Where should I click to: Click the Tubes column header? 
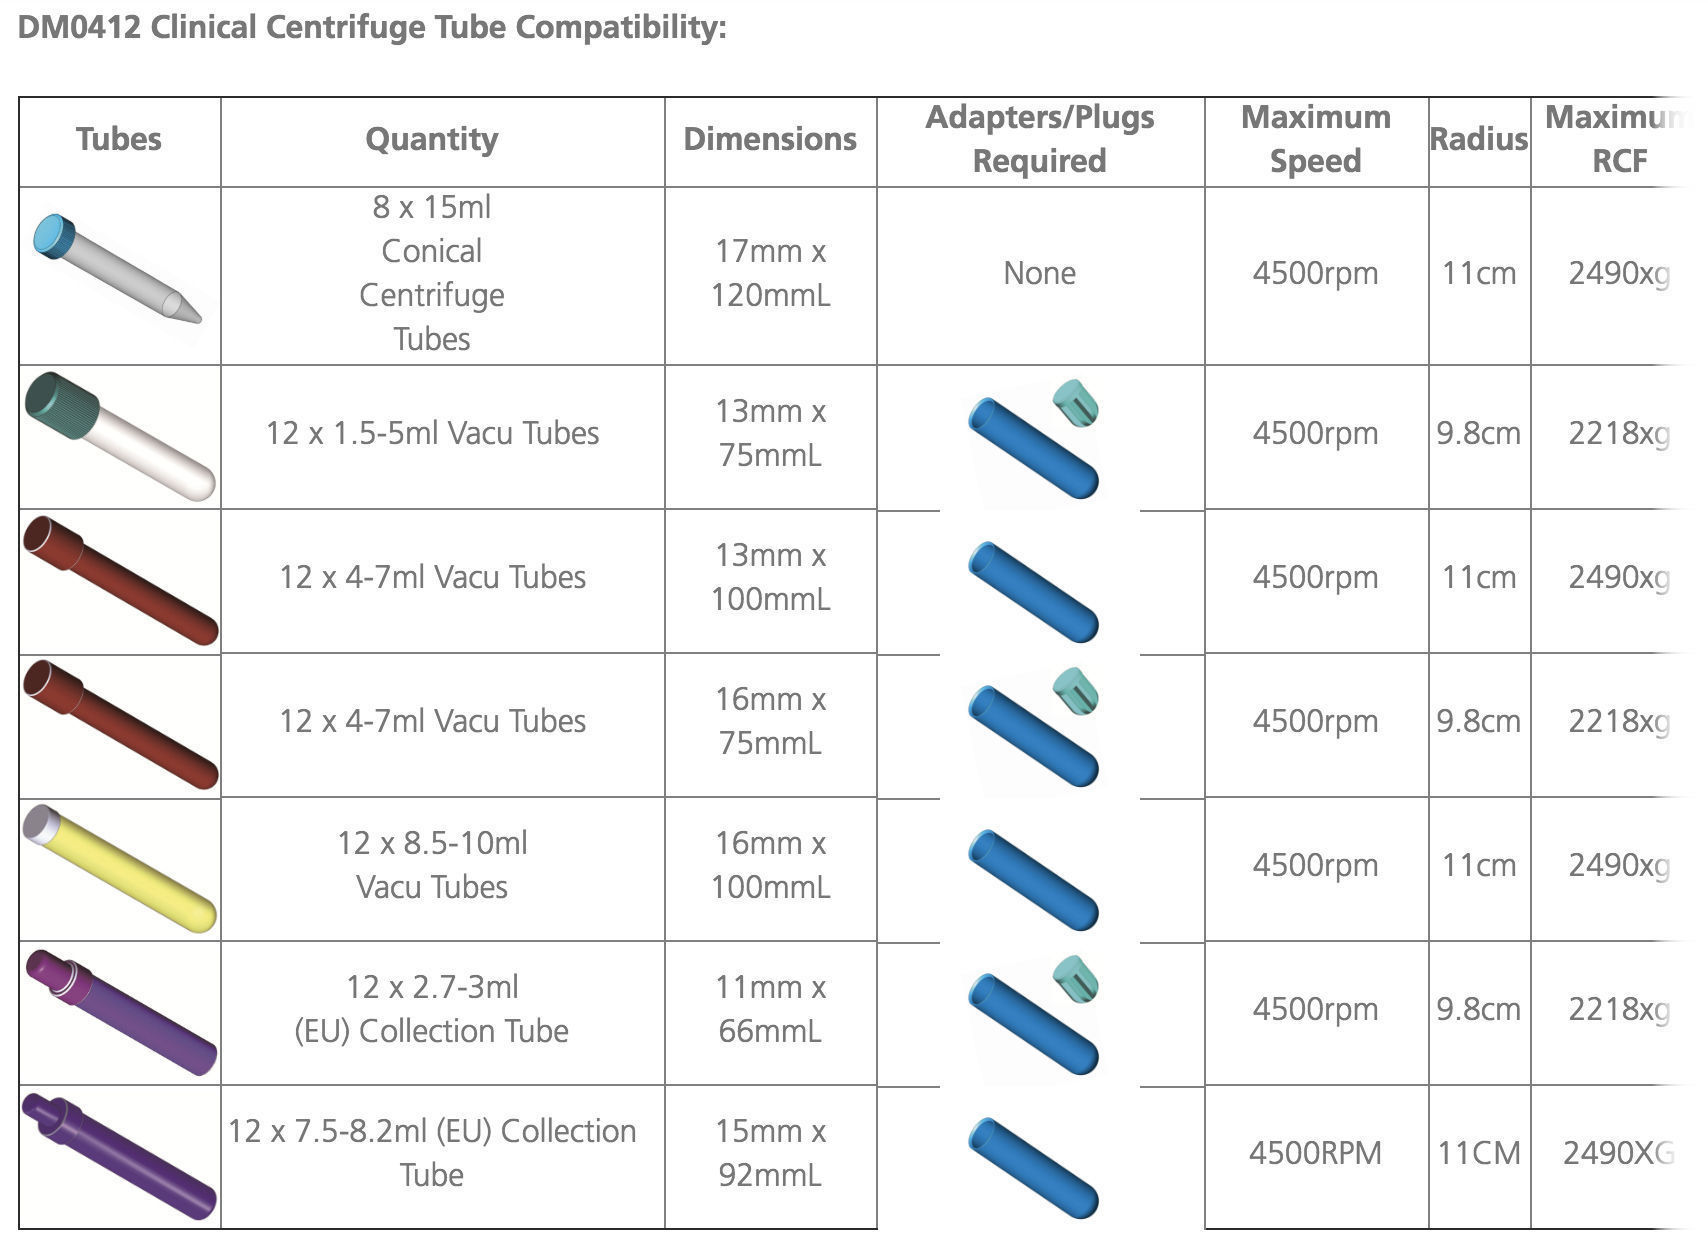pos(119,139)
